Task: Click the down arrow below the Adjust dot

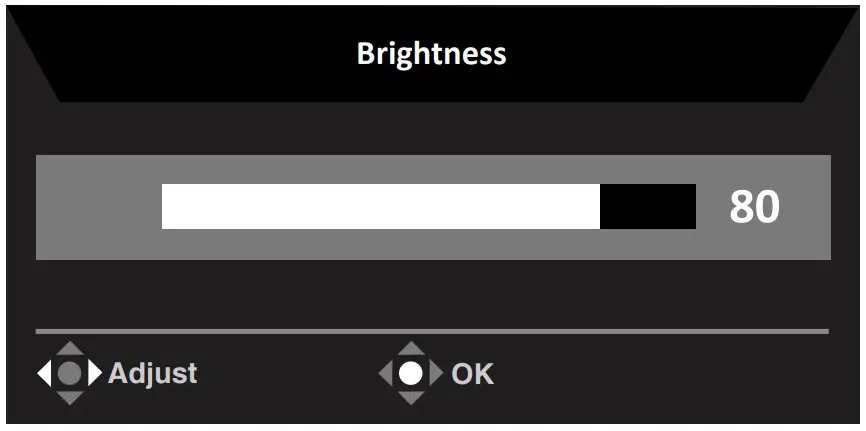Action: pyautogui.click(x=68, y=397)
